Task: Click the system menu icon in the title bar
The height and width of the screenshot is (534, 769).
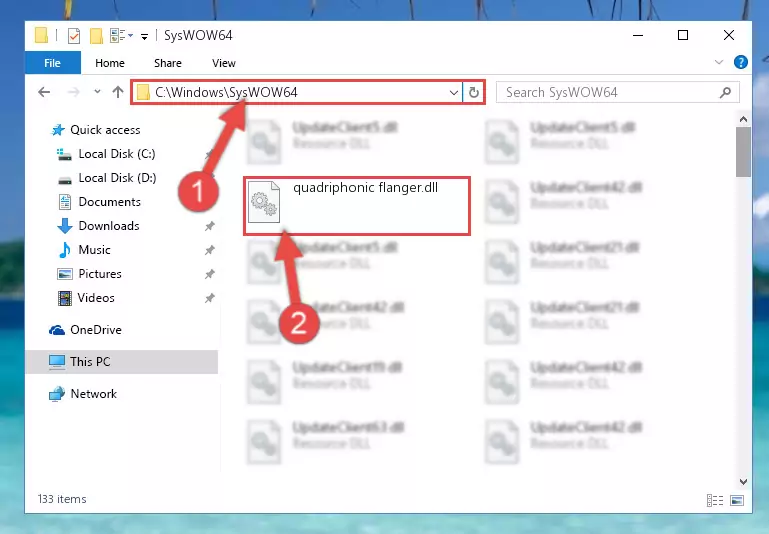Action: click(x=41, y=35)
